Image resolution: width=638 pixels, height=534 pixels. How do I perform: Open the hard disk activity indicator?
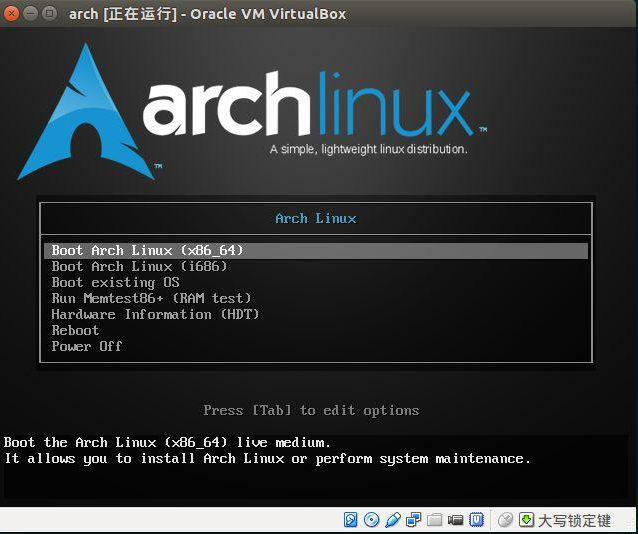click(x=351, y=520)
